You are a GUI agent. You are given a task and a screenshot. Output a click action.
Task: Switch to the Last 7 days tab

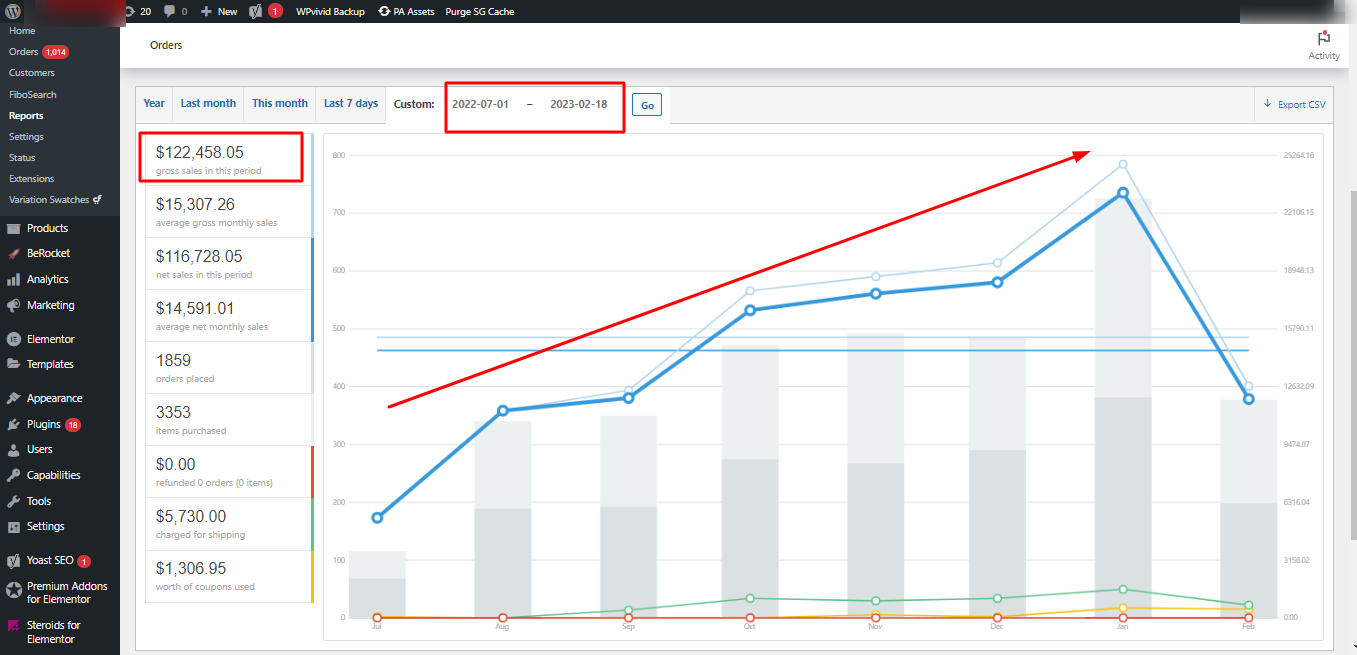tap(351, 104)
